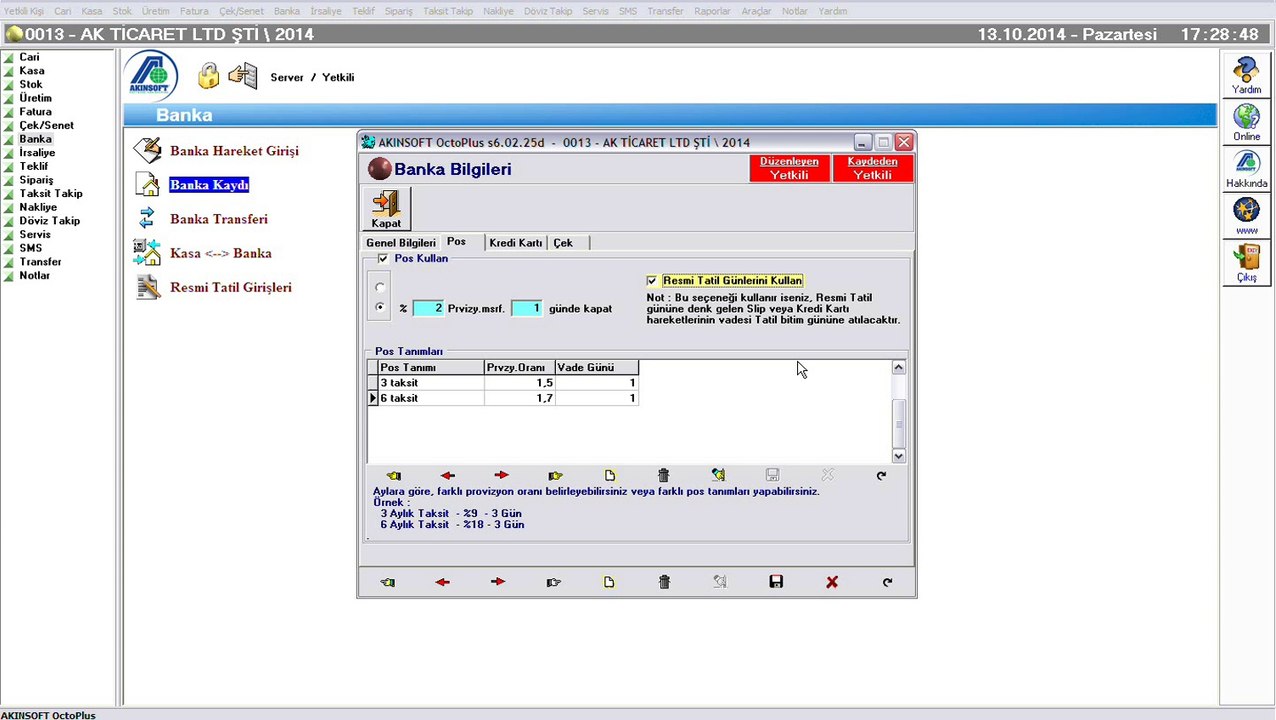Open Banka Hareket Girişi
Viewport: 1276px width, 720px height.
pyautogui.click(x=234, y=151)
